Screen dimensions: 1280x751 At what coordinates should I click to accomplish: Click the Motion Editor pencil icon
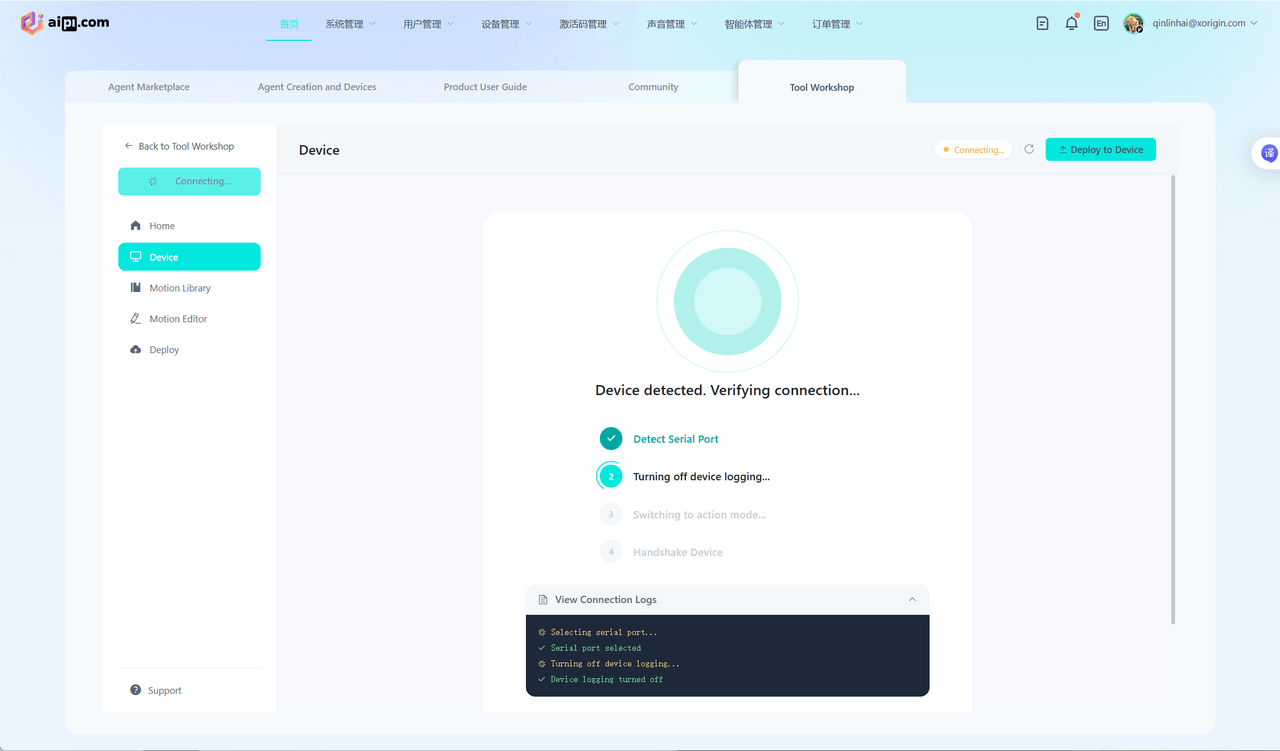pyautogui.click(x=136, y=319)
